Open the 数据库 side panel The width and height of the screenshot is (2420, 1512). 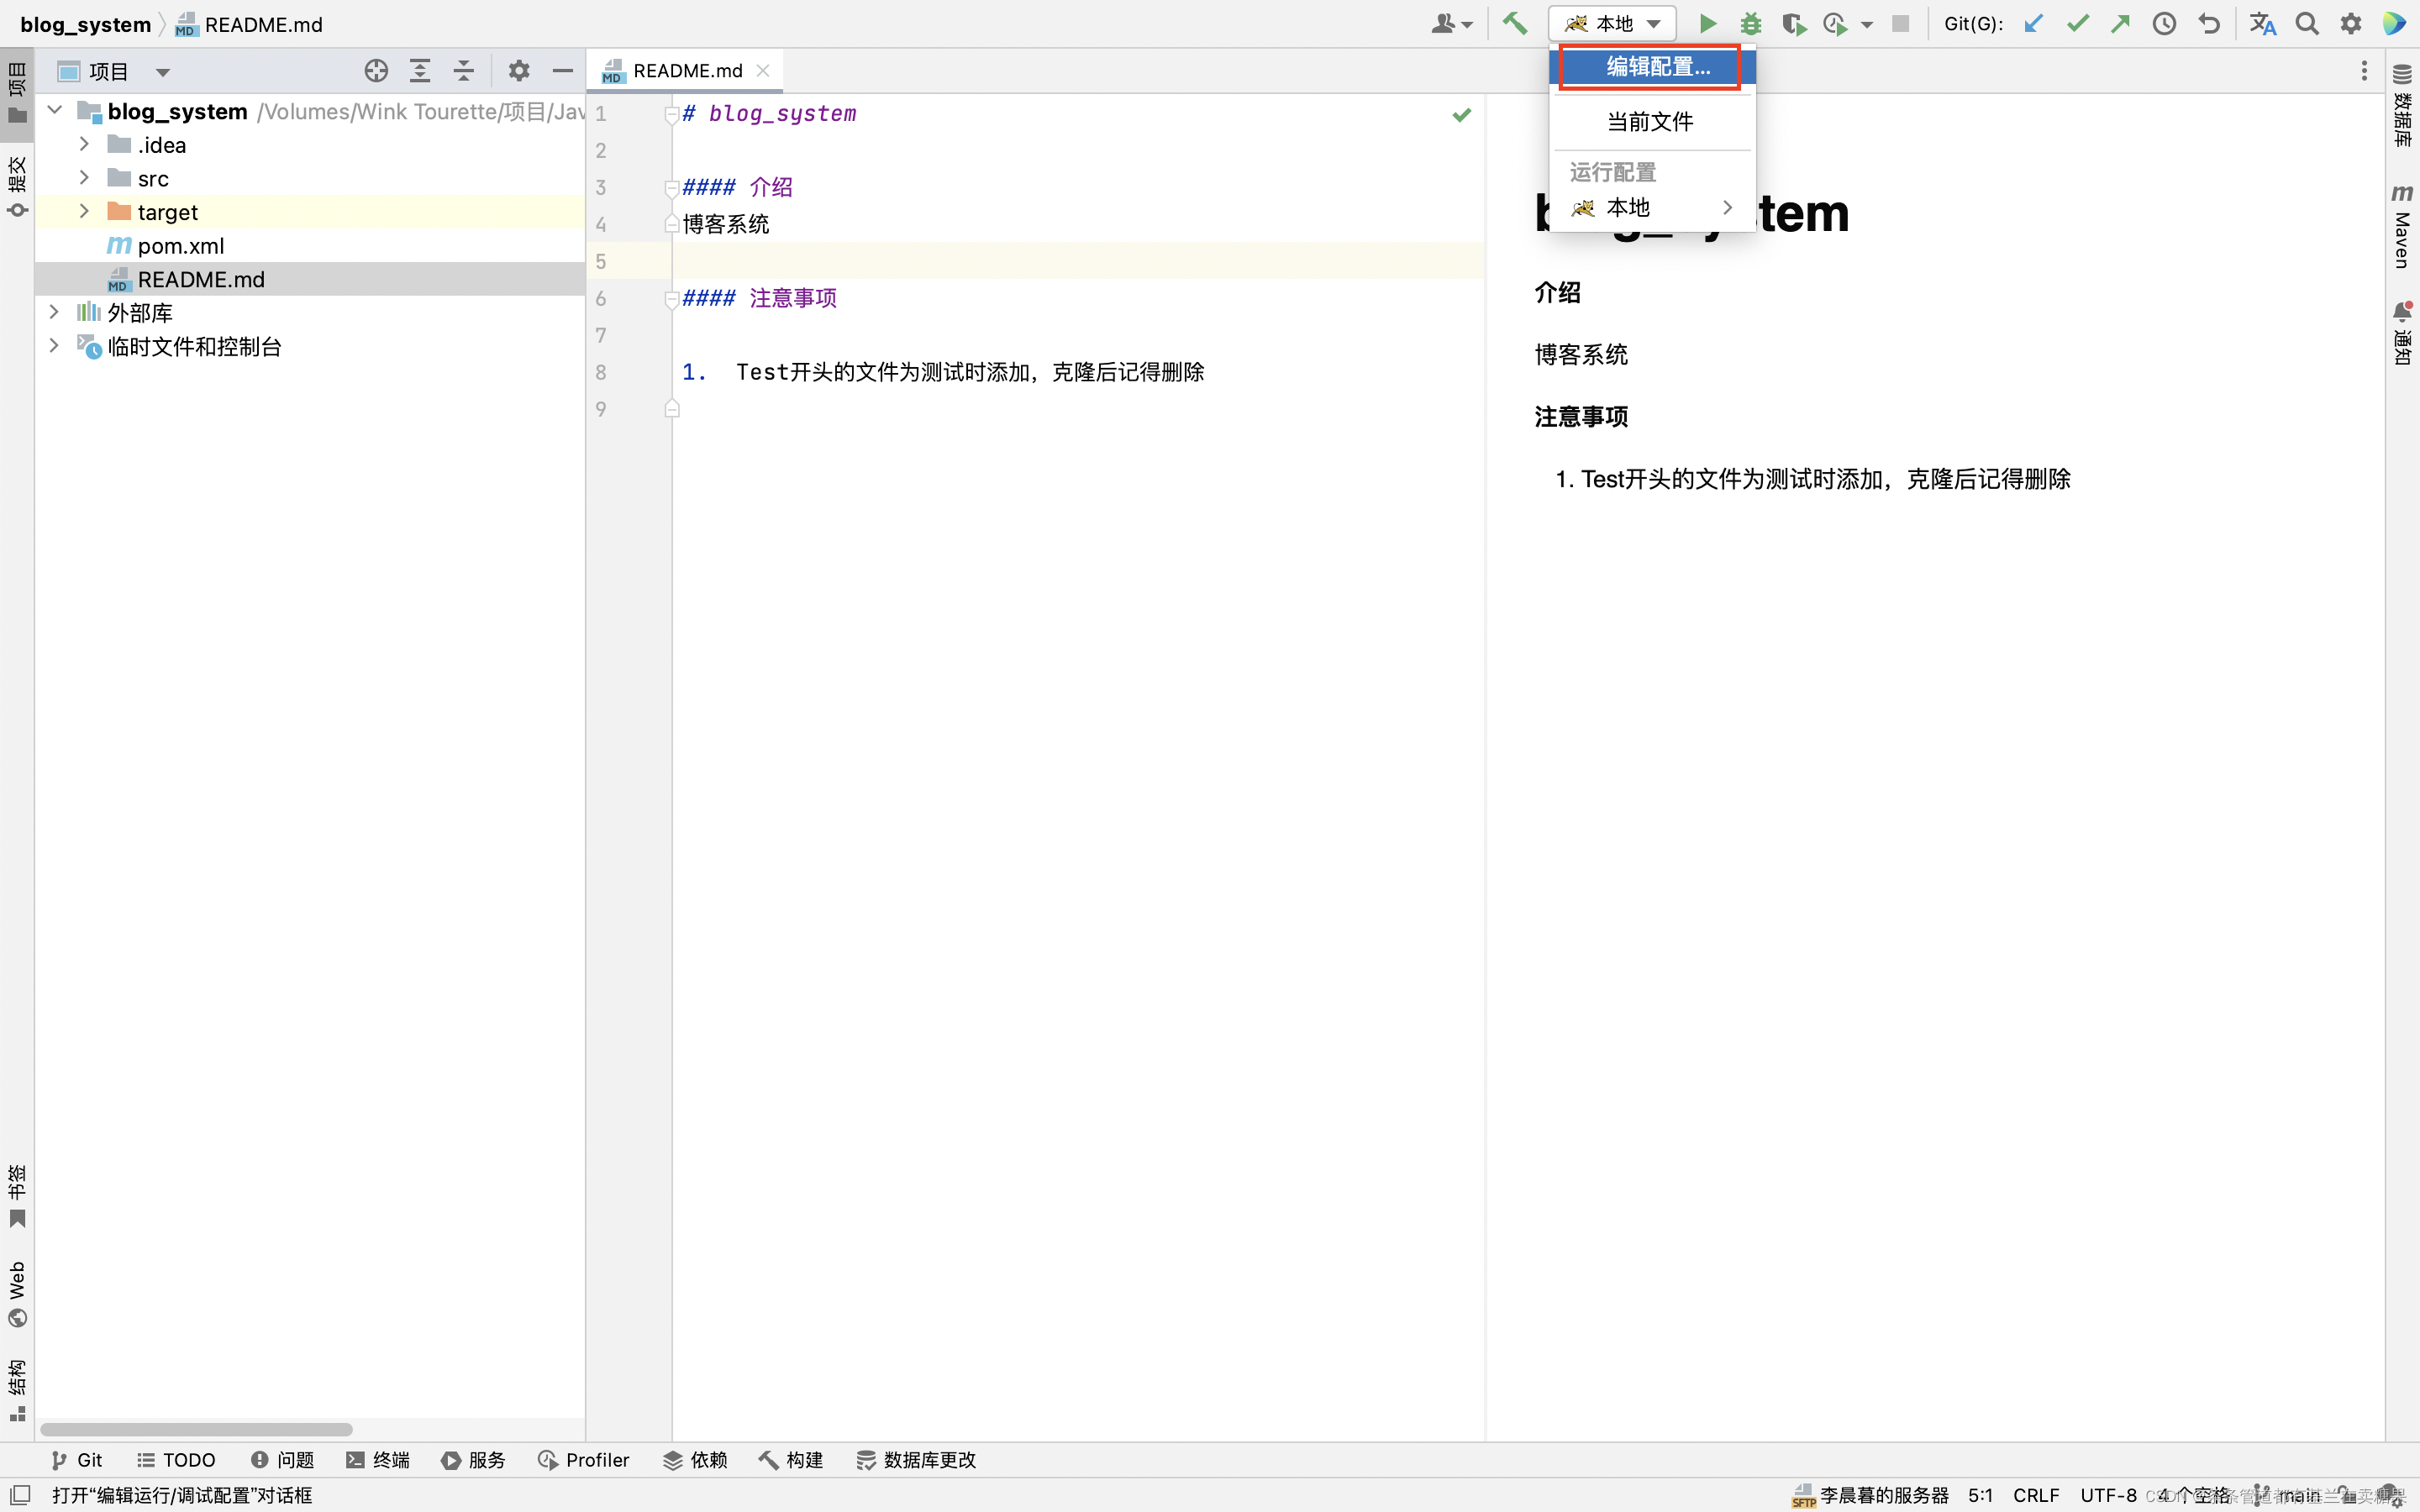2402,105
